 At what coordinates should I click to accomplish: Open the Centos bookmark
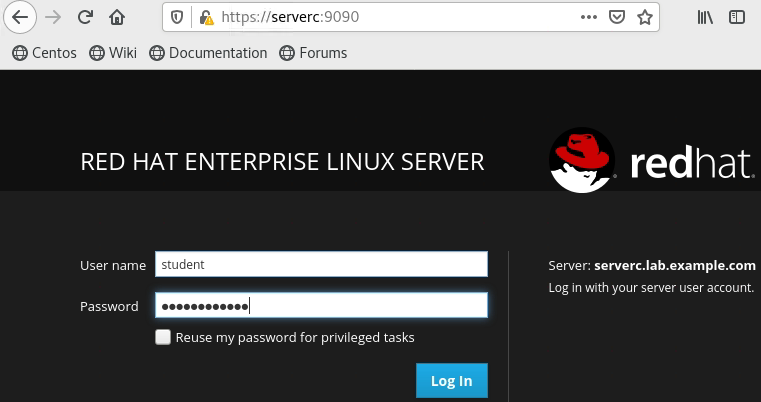tap(44, 53)
